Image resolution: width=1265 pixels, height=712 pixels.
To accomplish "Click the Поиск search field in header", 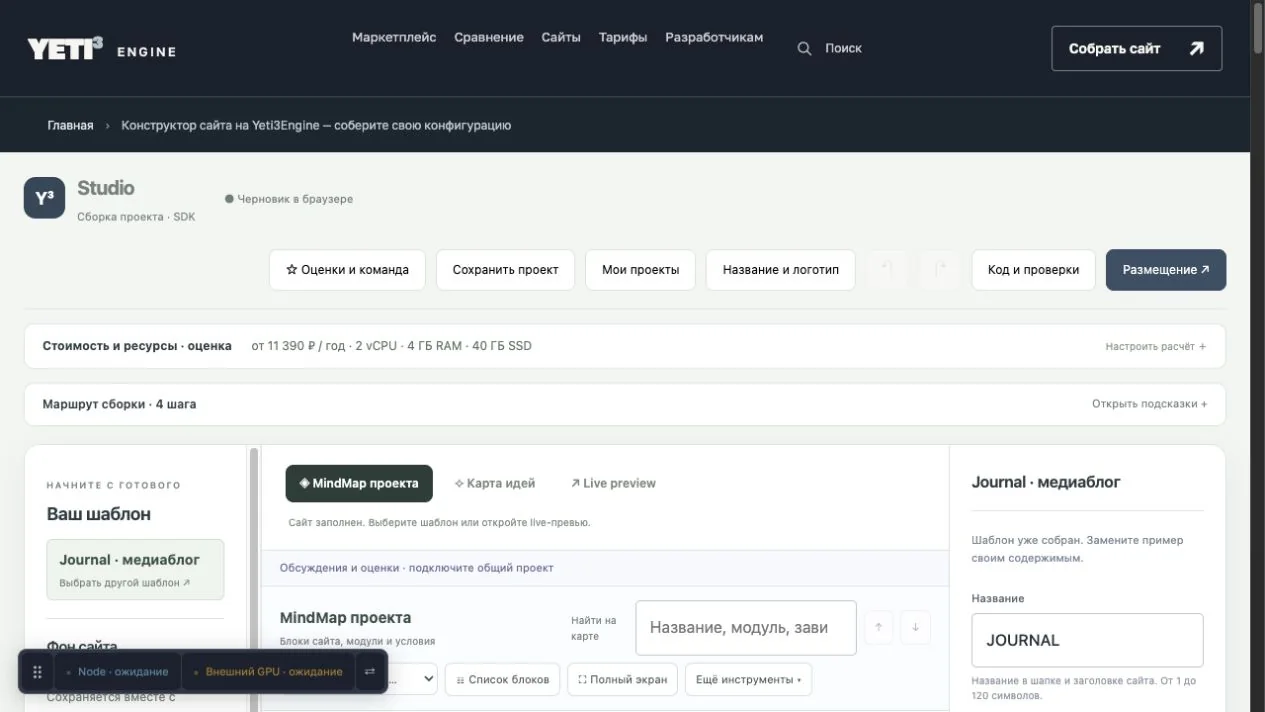I will point(843,48).
